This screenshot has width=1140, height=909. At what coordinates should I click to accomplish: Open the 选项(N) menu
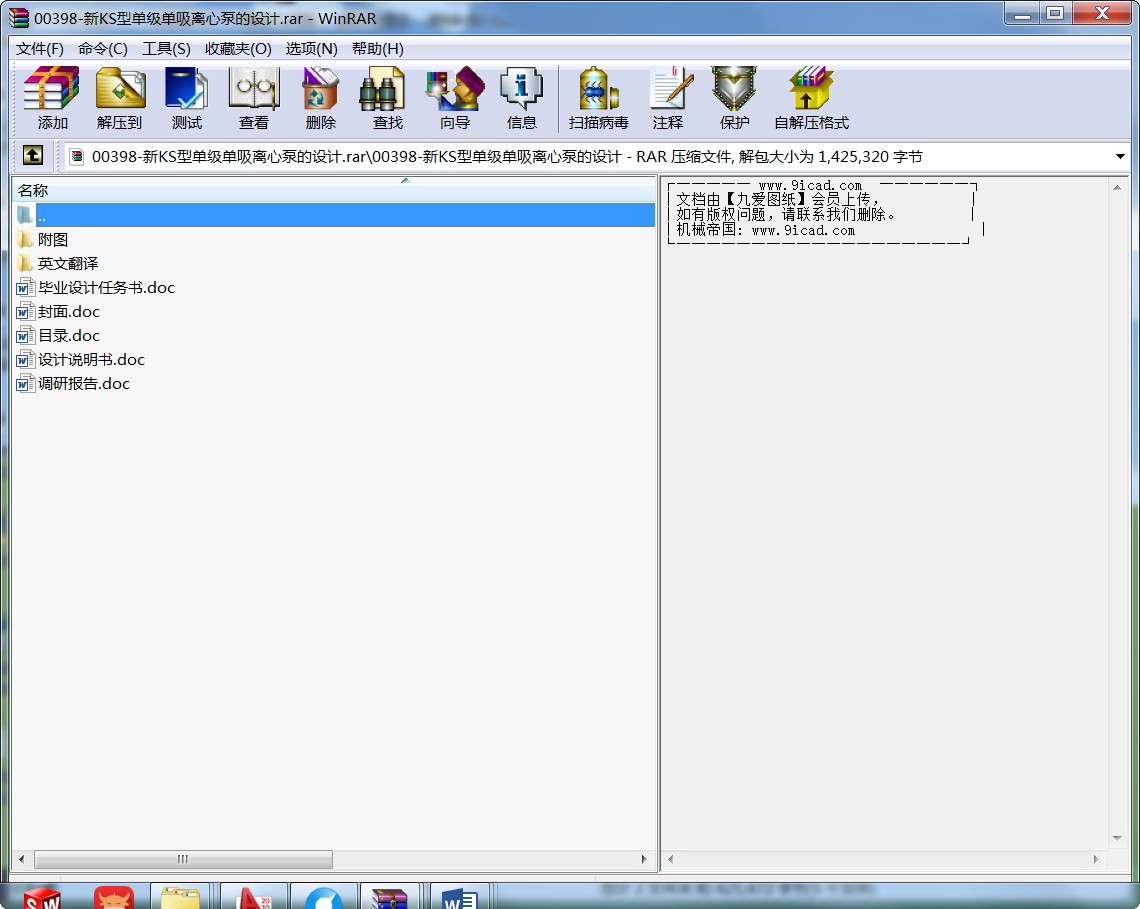pyautogui.click(x=311, y=49)
